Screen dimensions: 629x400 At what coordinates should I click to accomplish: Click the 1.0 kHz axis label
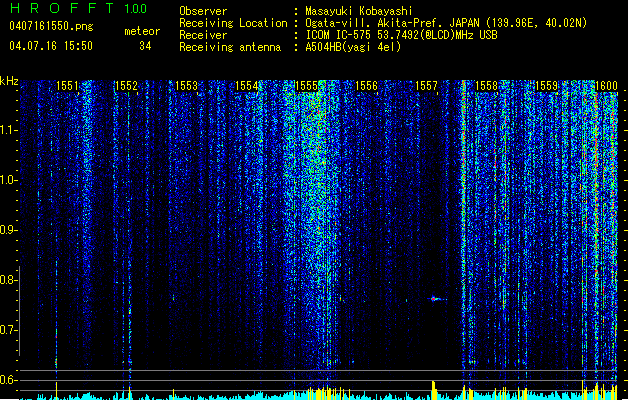[9, 180]
